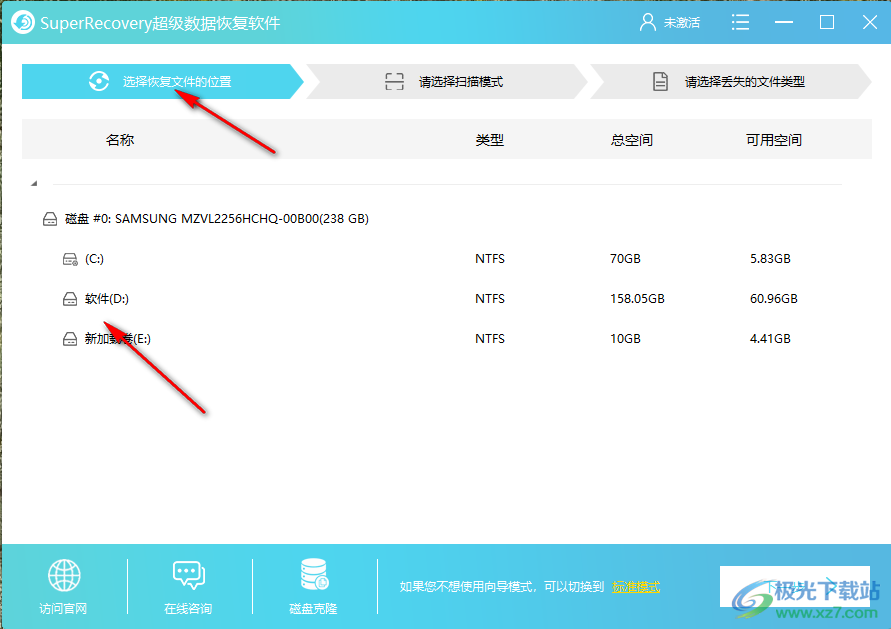
Task: Click NTFS type in the E: row
Action: tap(490, 339)
